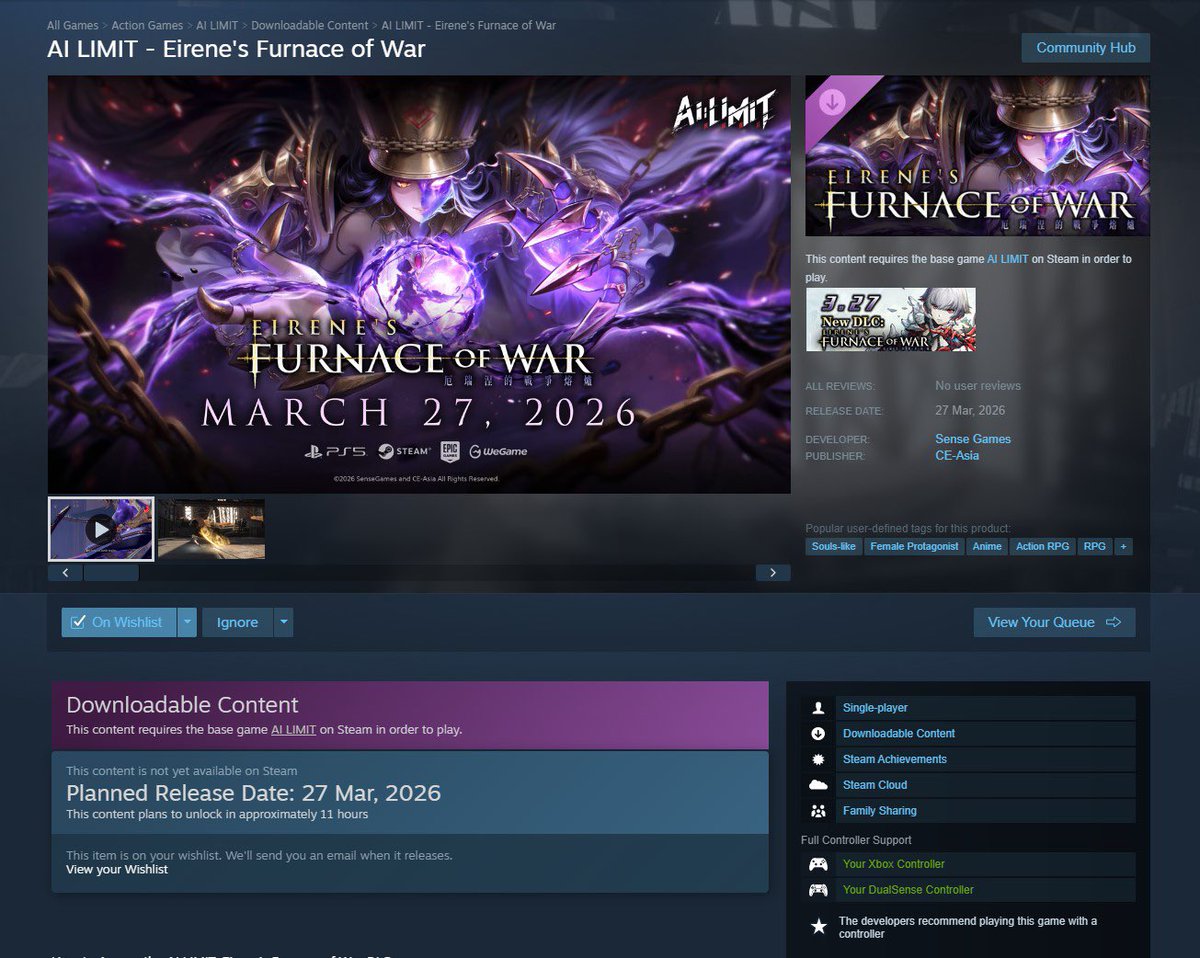This screenshot has height=958, width=1200.
Task: Click the purple DLC download badge icon
Action: point(831,102)
